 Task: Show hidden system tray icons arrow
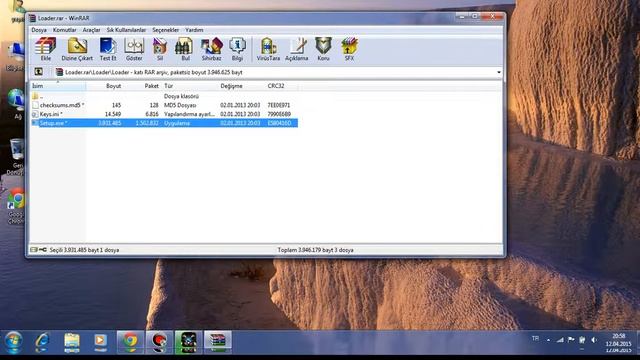(x=548, y=340)
